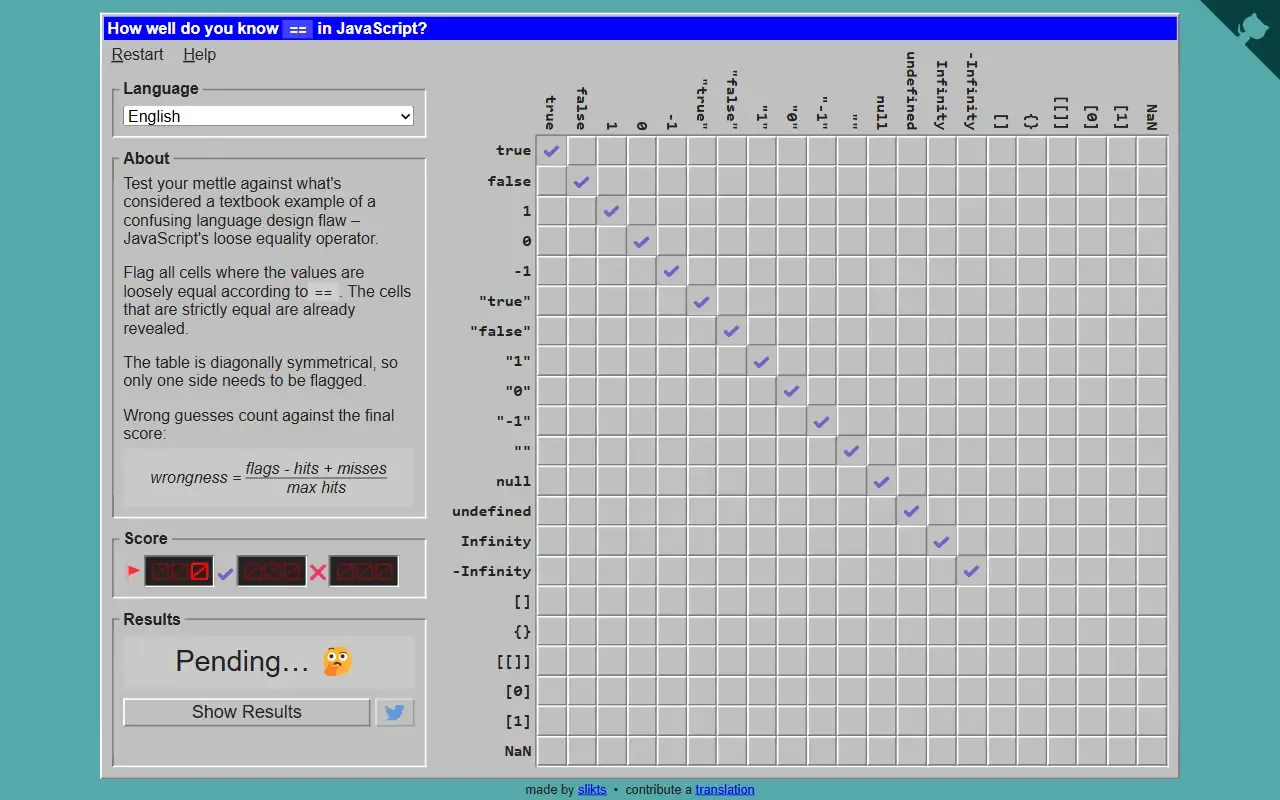Click revealed checkmark at null equals null
Screen dimensions: 1280x800
coord(882,481)
